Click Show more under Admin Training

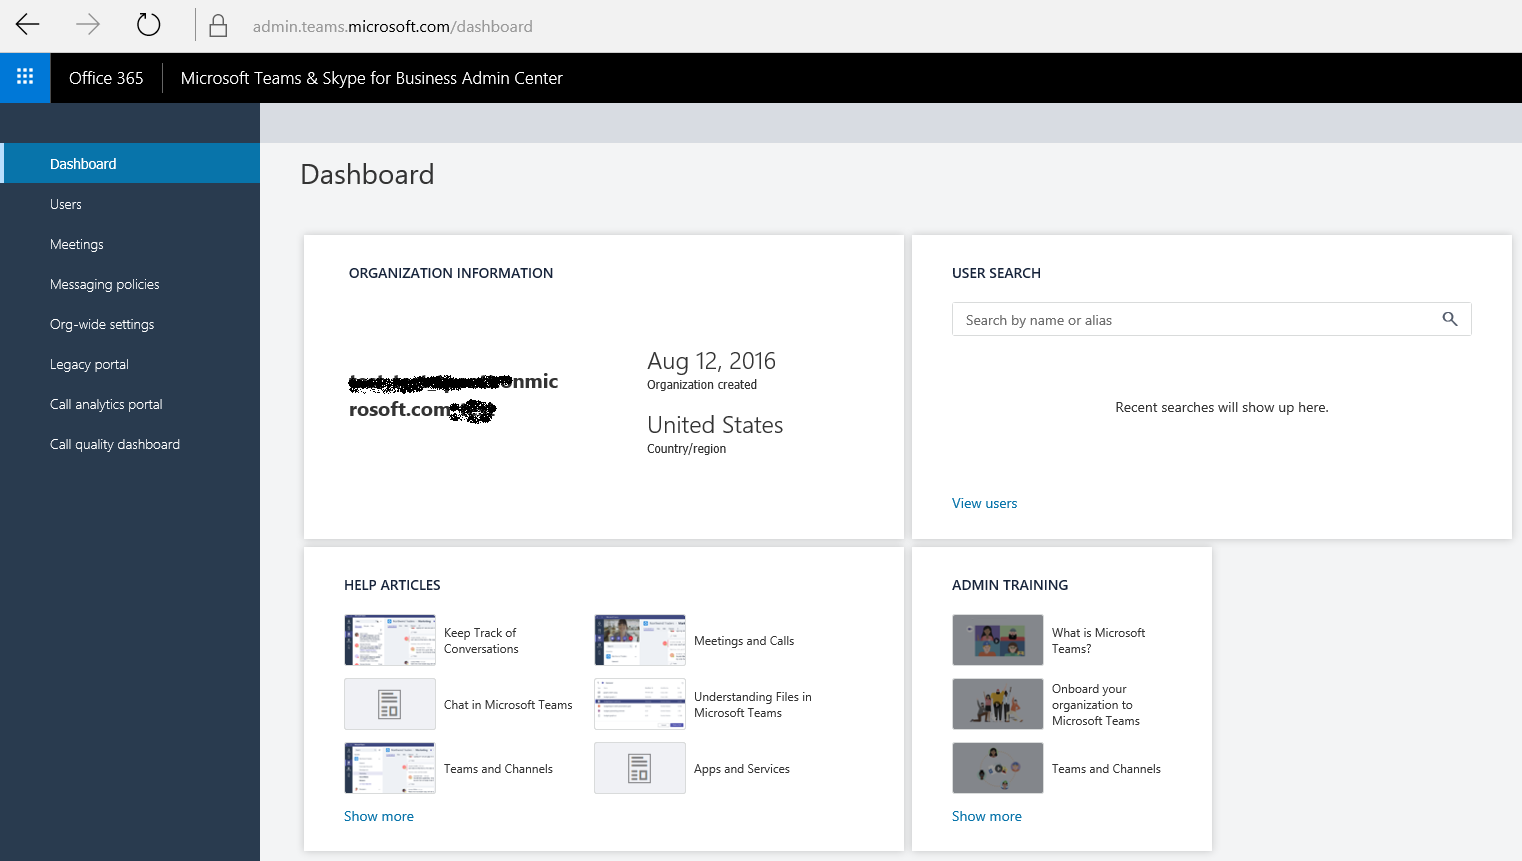coord(987,816)
